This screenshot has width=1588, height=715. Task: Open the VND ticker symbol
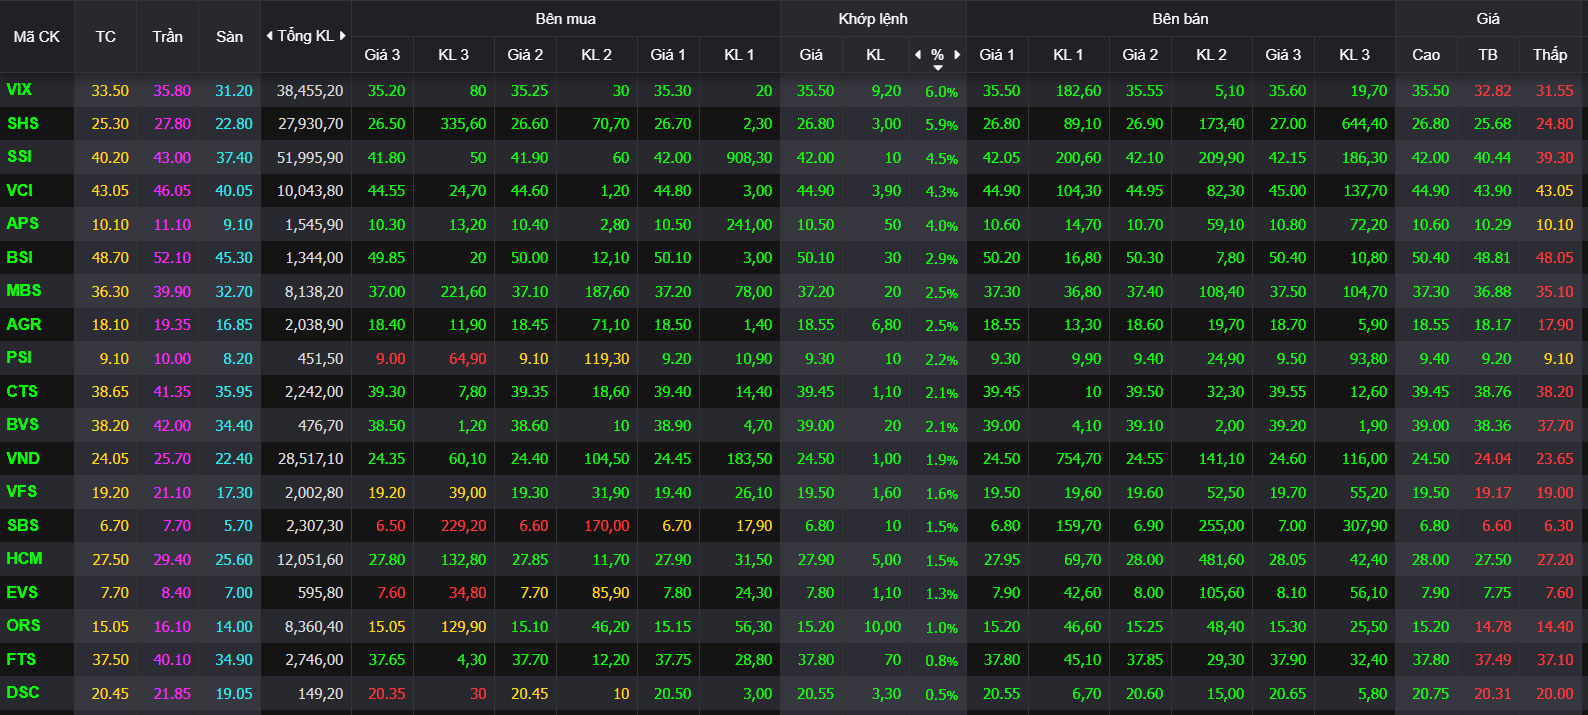click(23, 458)
